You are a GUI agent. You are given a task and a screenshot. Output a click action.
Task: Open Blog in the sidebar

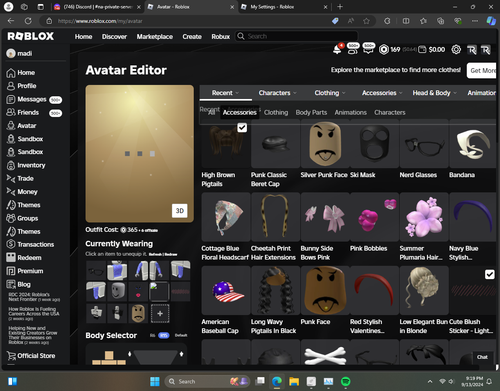[x=18, y=284]
